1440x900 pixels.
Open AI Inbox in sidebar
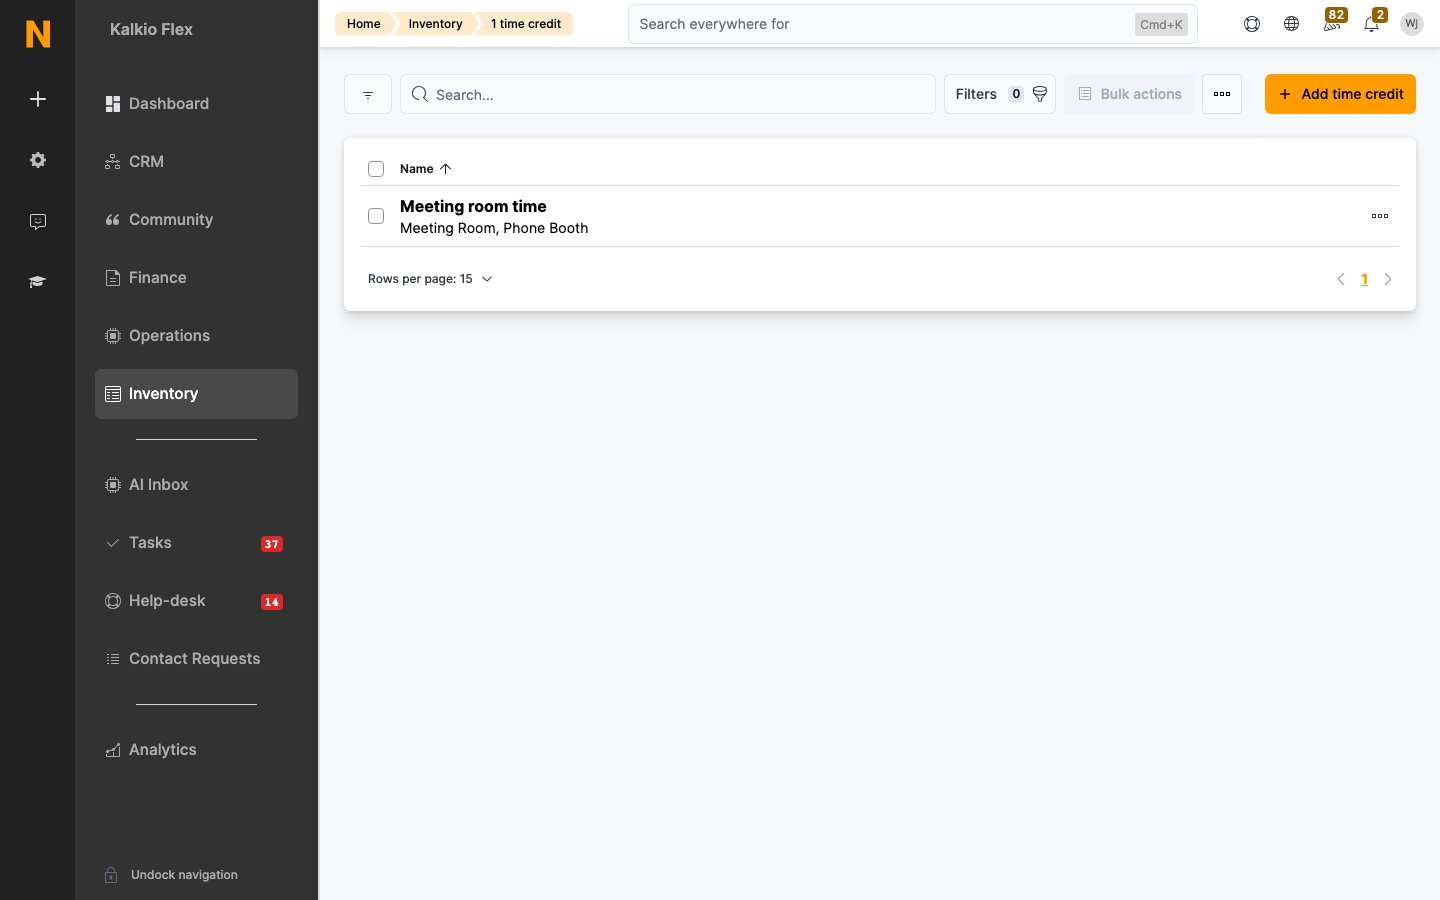pos(196,485)
